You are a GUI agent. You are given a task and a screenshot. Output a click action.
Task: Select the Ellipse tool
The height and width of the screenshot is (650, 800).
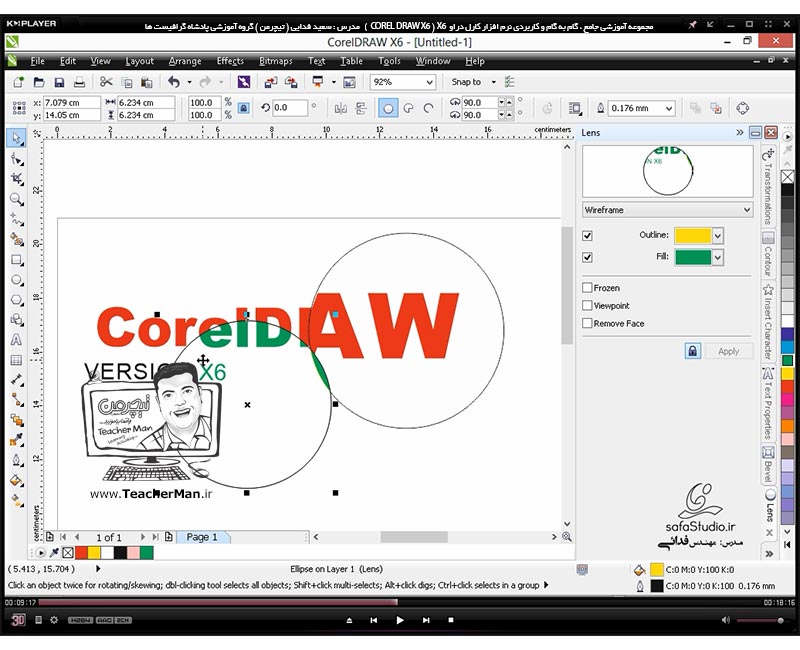pyautogui.click(x=17, y=280)
